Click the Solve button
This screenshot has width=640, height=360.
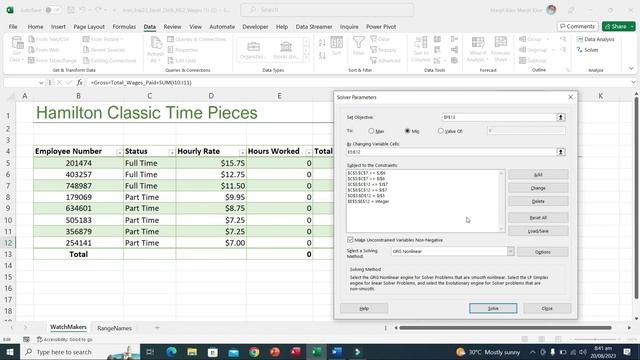tap(493, 308)
